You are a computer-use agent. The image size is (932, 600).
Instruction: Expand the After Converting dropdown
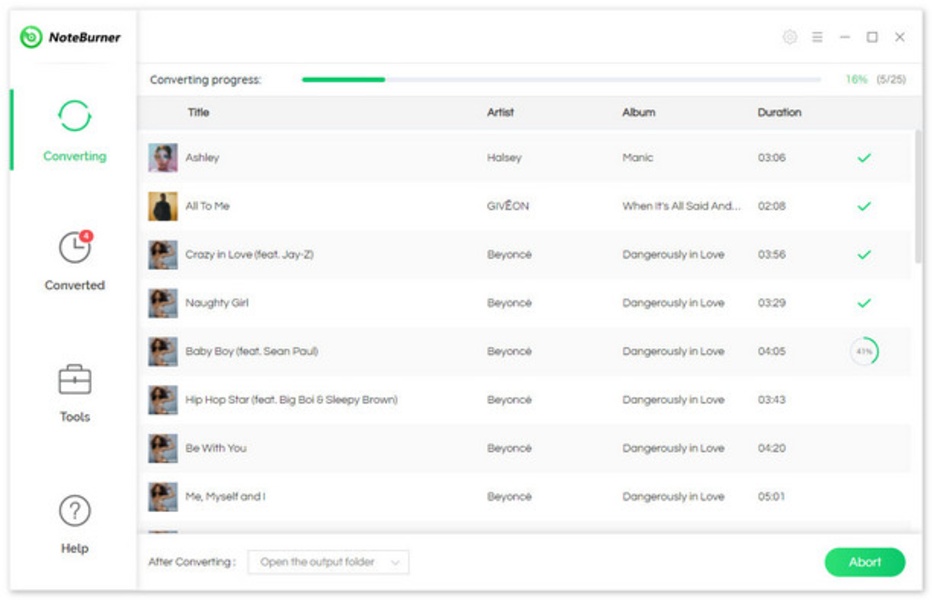328,562
